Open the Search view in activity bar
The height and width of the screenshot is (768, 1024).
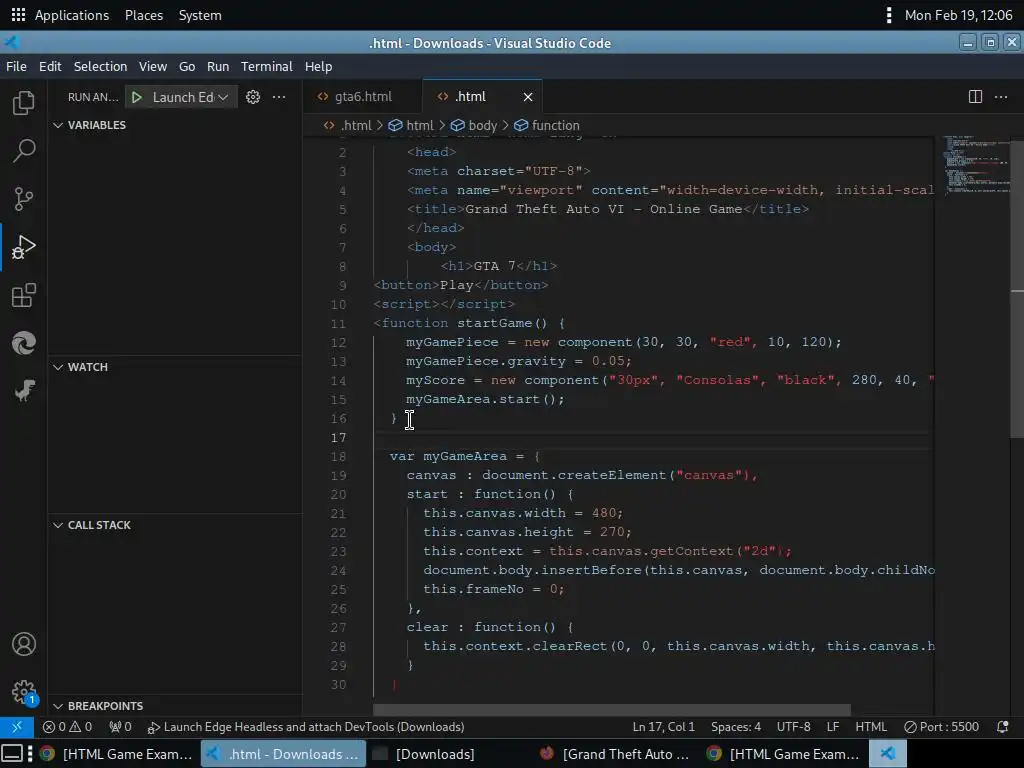(24, 150)
